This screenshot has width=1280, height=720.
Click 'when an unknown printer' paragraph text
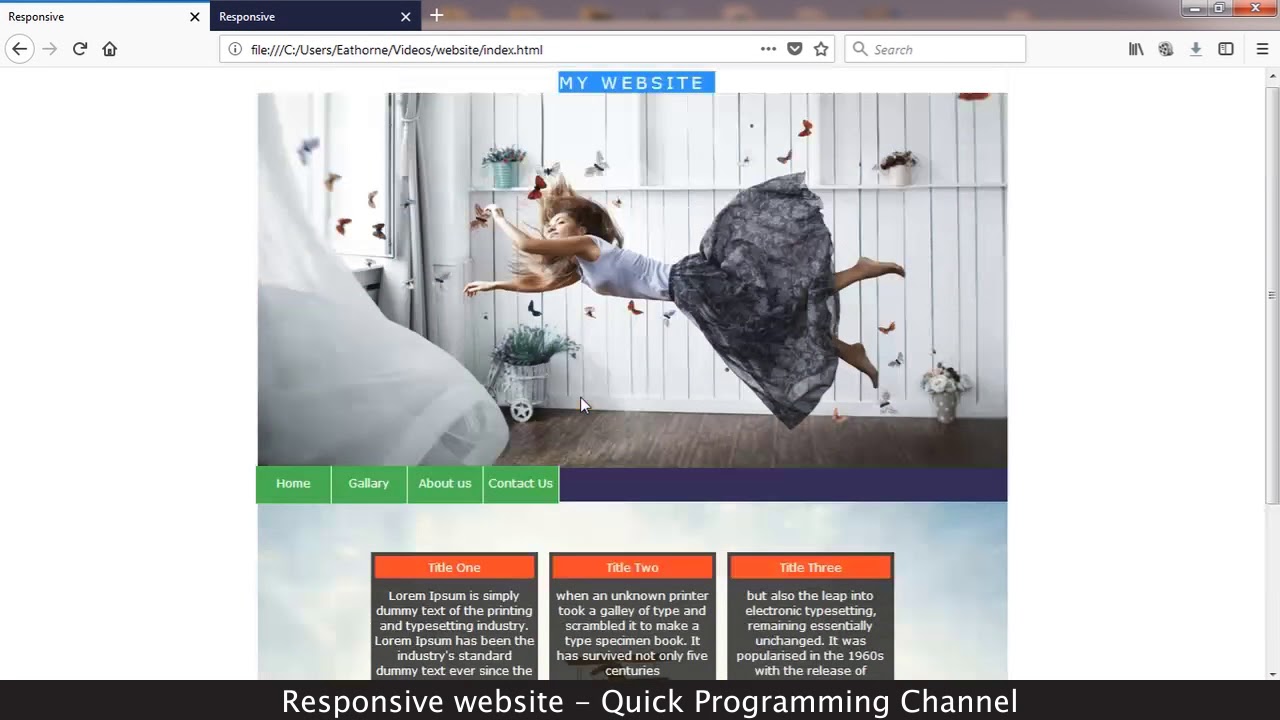point(632,634)
